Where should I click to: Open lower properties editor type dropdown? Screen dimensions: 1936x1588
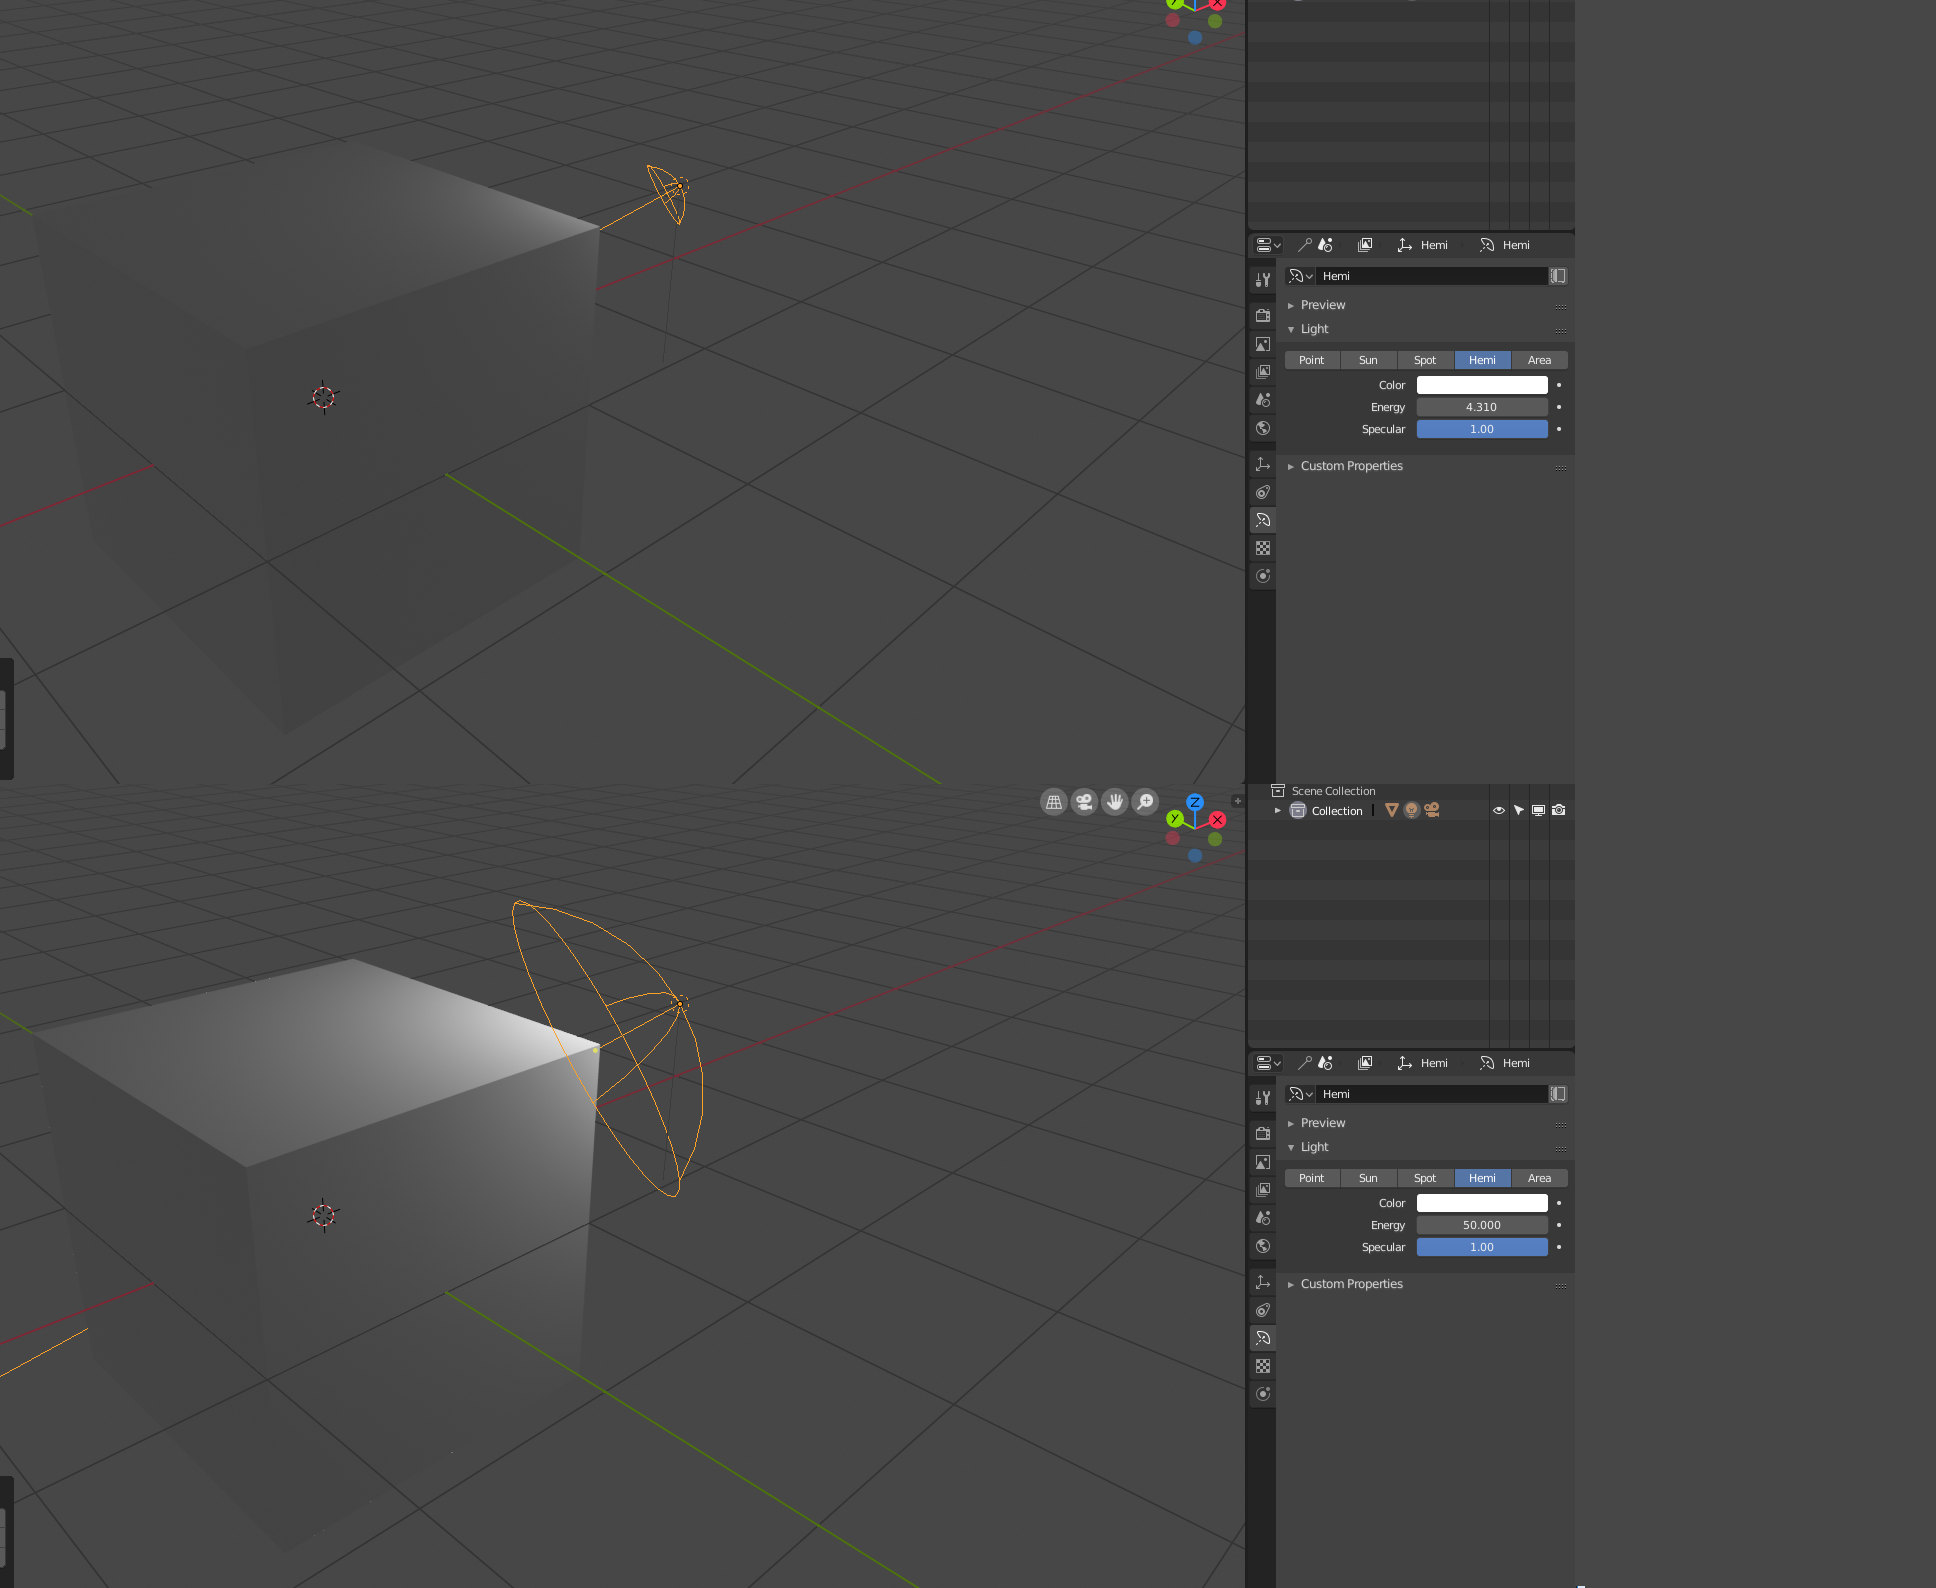point(1268,1063)
